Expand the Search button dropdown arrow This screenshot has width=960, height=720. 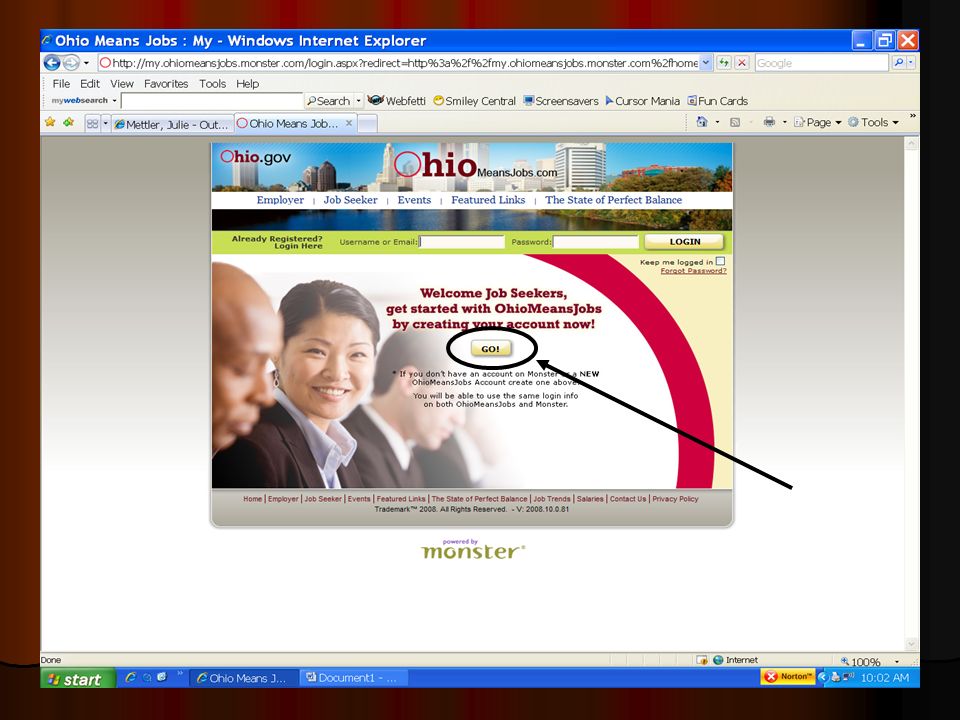pyautogui.click(x=359, y=100)
